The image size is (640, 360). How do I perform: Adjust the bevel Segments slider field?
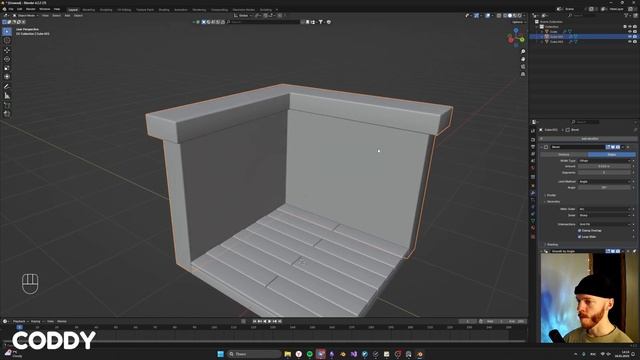(x=604, y=173)
